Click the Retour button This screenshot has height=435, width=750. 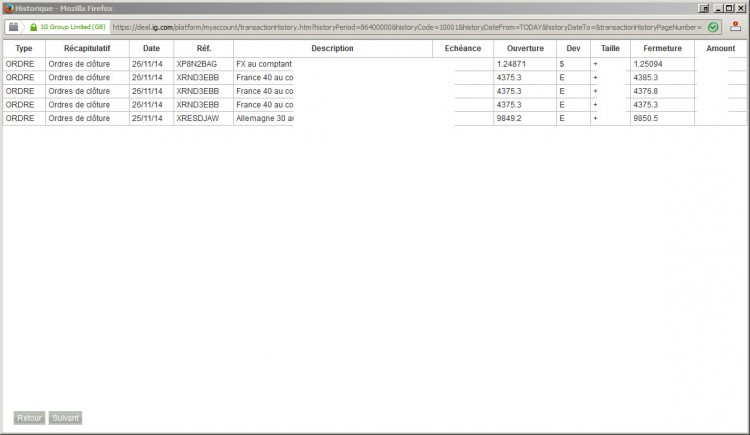point(29,418)
